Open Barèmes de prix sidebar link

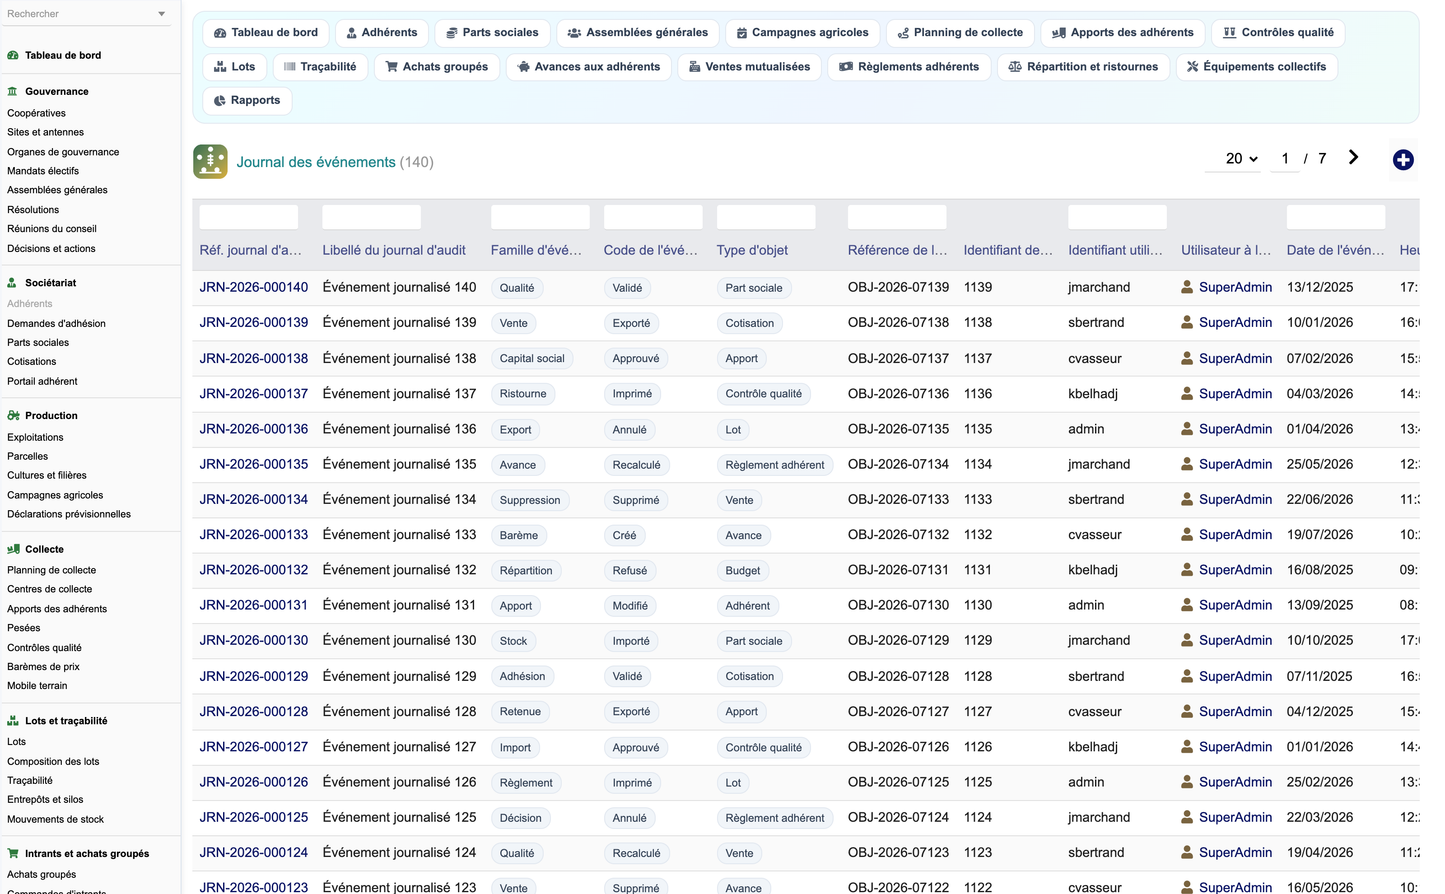(43, 667)
